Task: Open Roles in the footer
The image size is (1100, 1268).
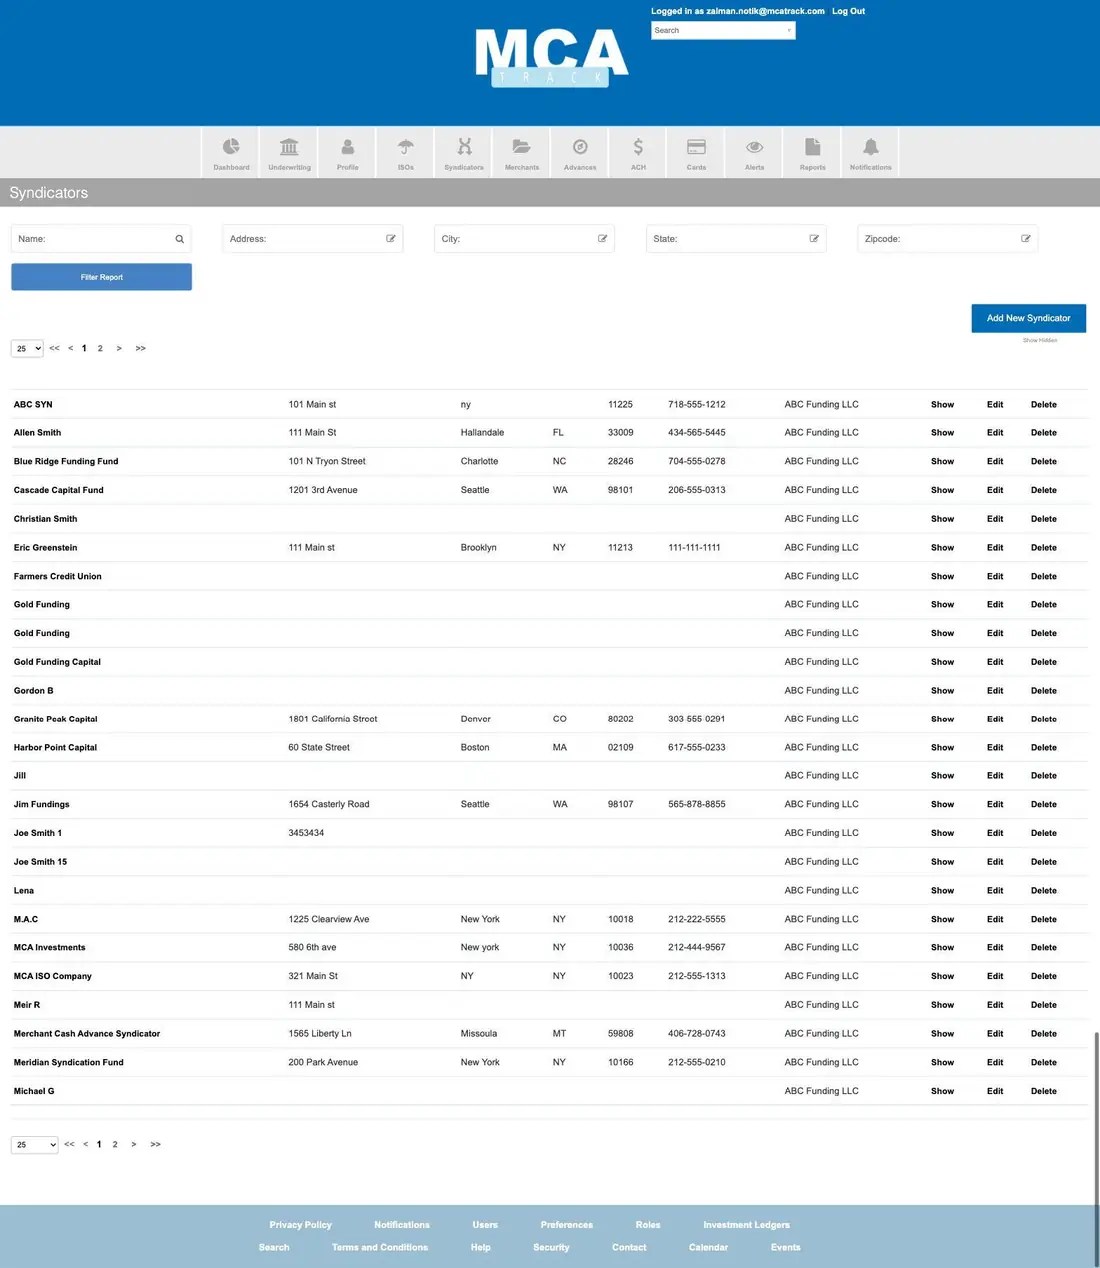Action: (648, 1225)
